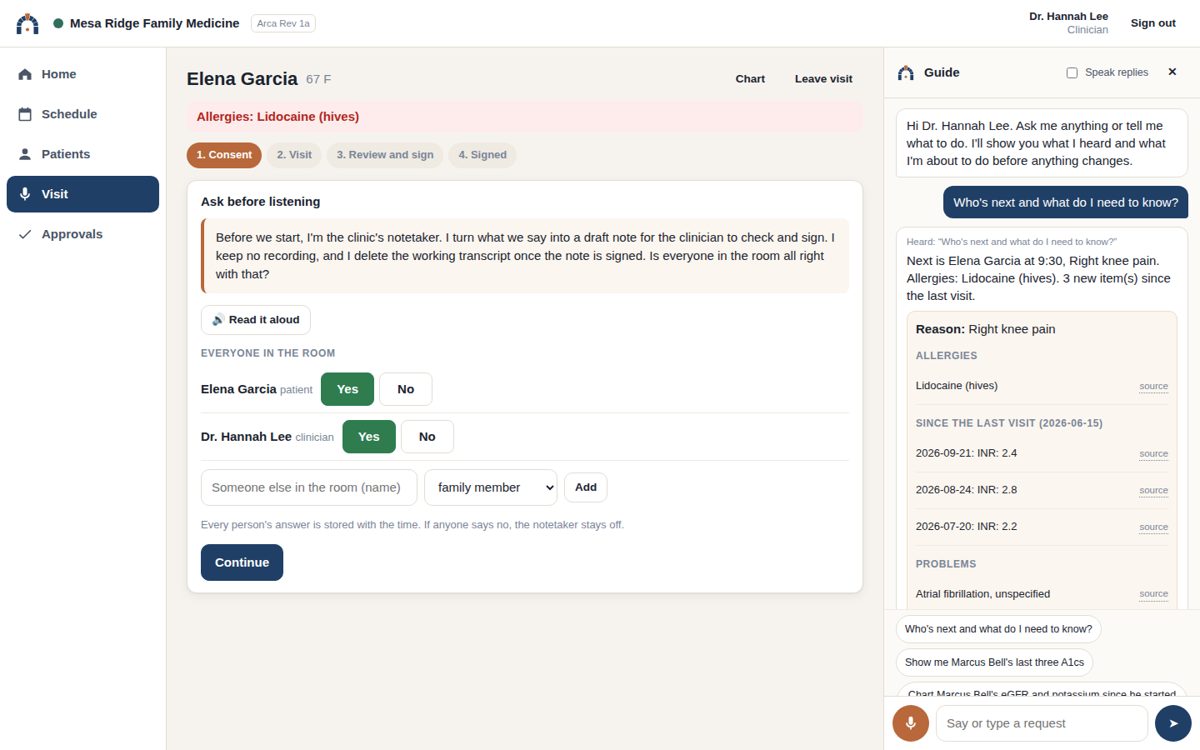
Task: Click the Guide panel logo icon
Action: pos(906,72)
